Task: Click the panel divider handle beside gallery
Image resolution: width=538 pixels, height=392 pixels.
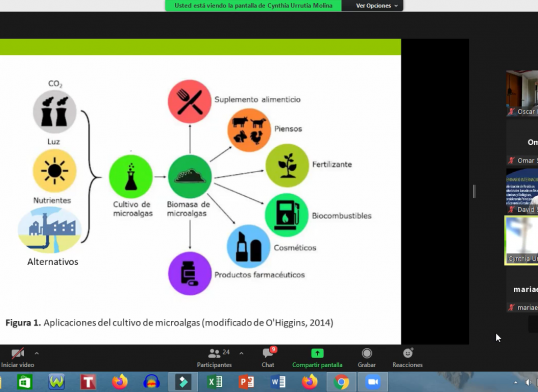Action: 474,191
